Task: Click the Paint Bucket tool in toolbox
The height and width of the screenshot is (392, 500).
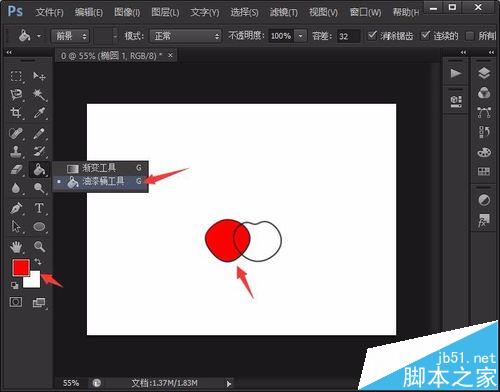Action: 39,169
